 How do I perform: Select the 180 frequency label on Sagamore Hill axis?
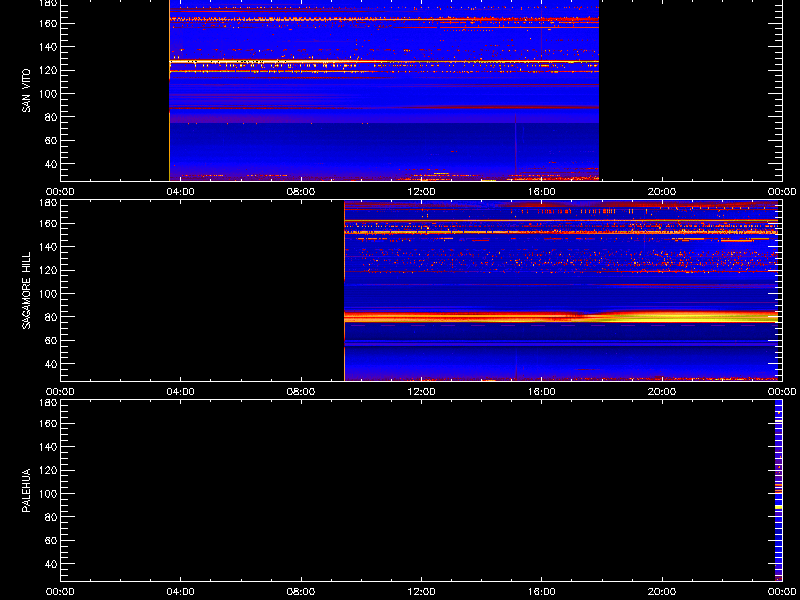[x=48, y=203]
